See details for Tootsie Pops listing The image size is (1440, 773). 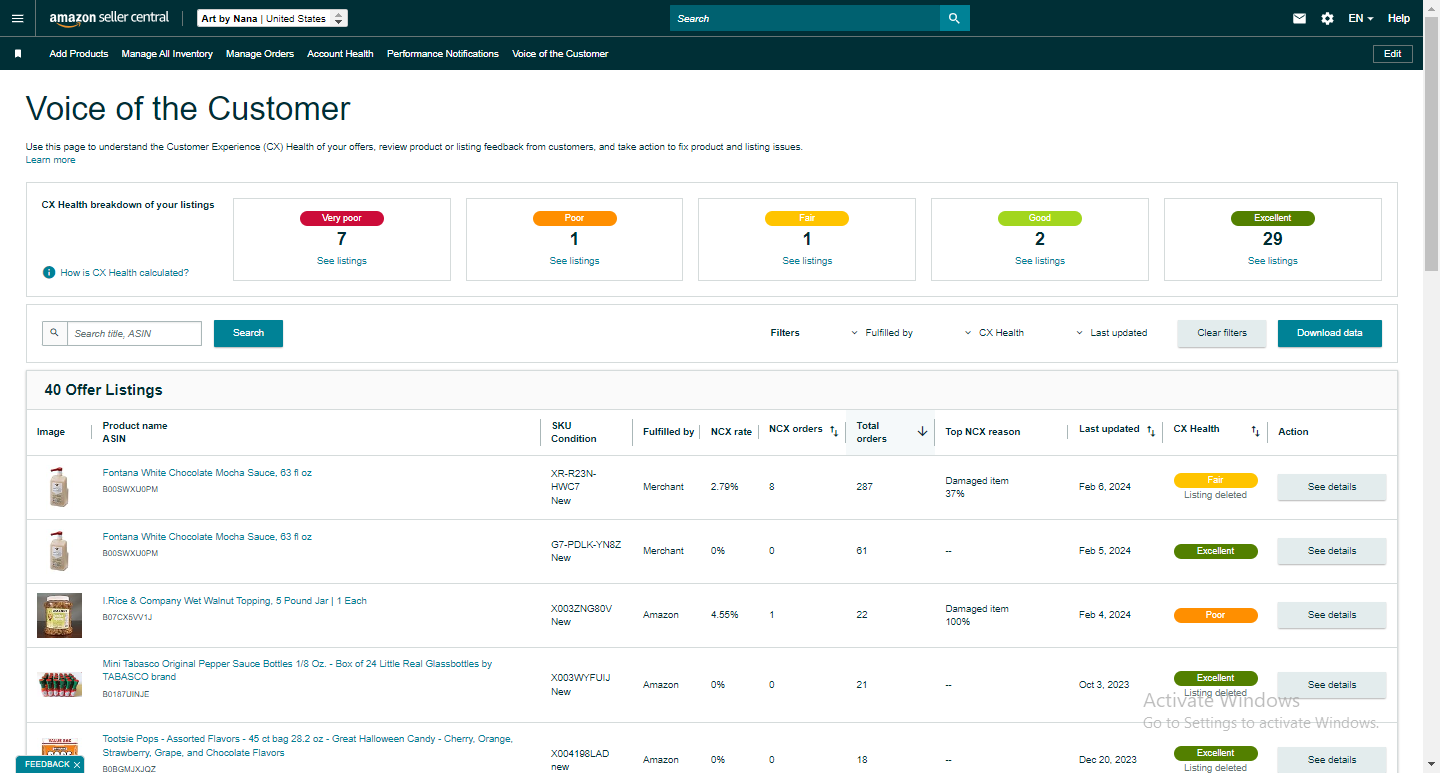tap(1332, 759)
